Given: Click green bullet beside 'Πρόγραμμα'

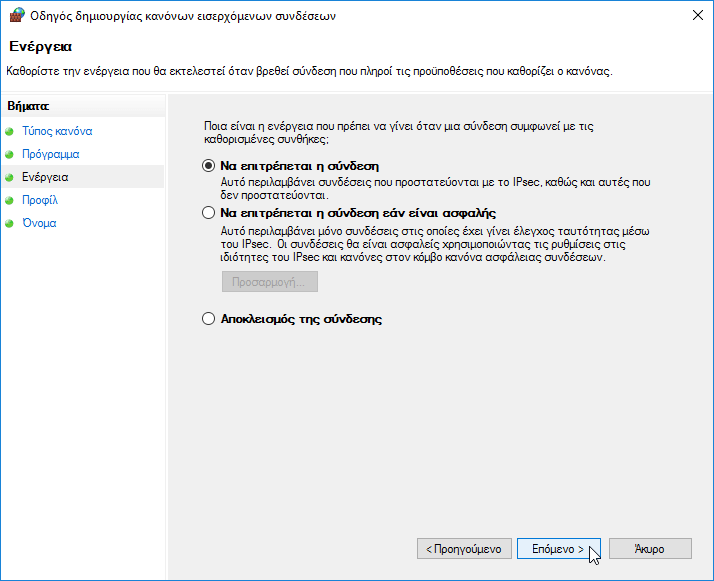Looking at the screenshot, I should click(x=9, y=154).
